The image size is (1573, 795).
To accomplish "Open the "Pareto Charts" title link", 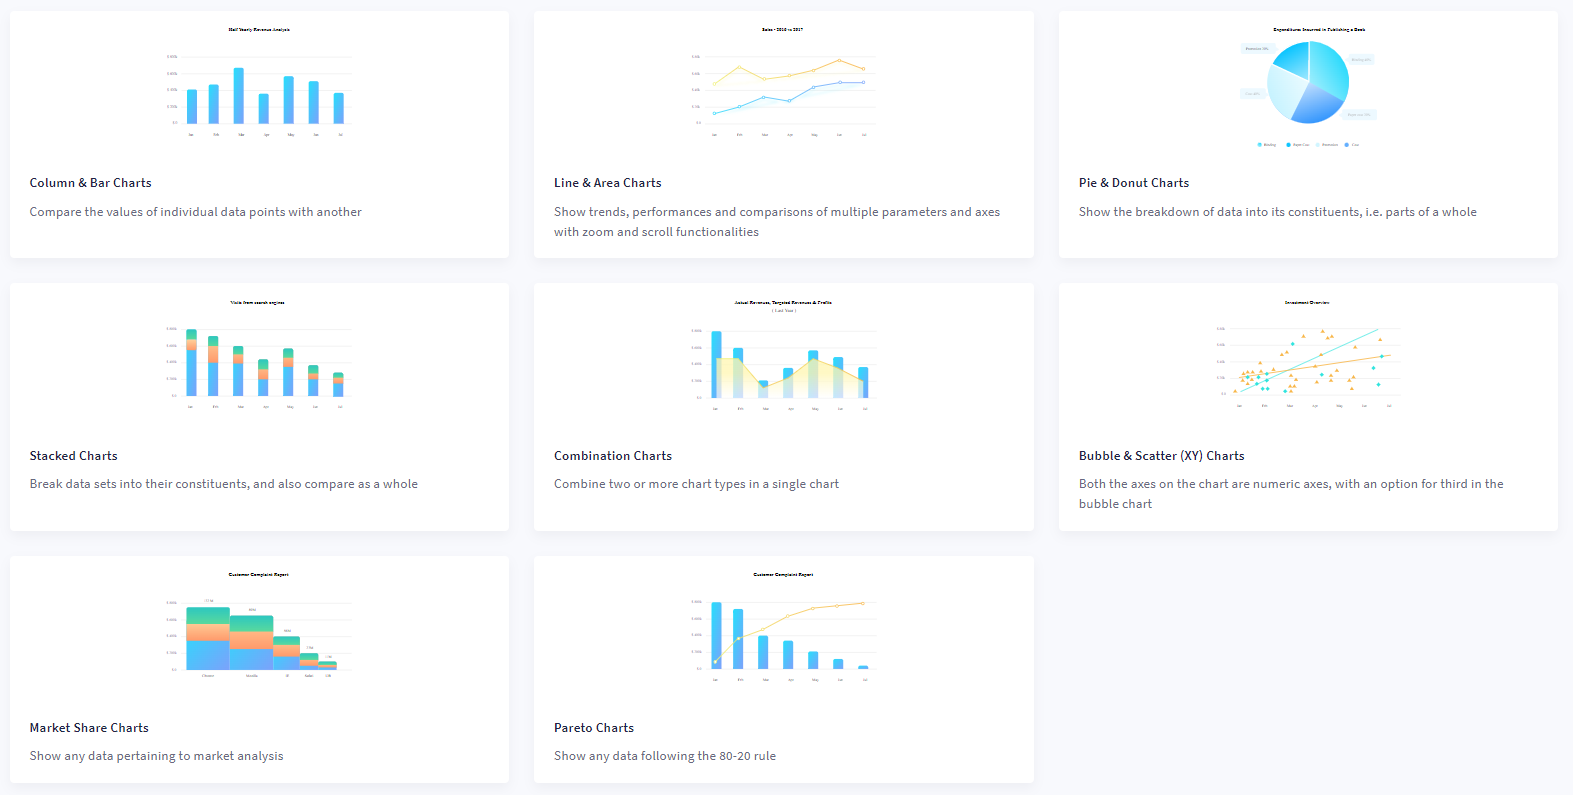I will [x=594, y=728].
